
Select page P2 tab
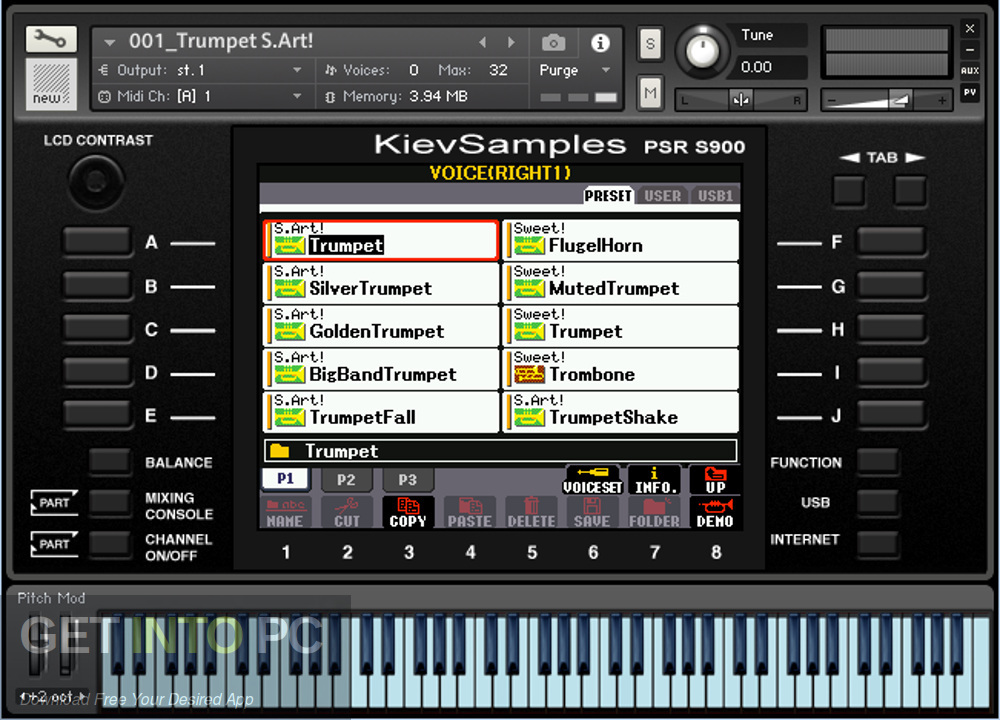click(346, 480)
